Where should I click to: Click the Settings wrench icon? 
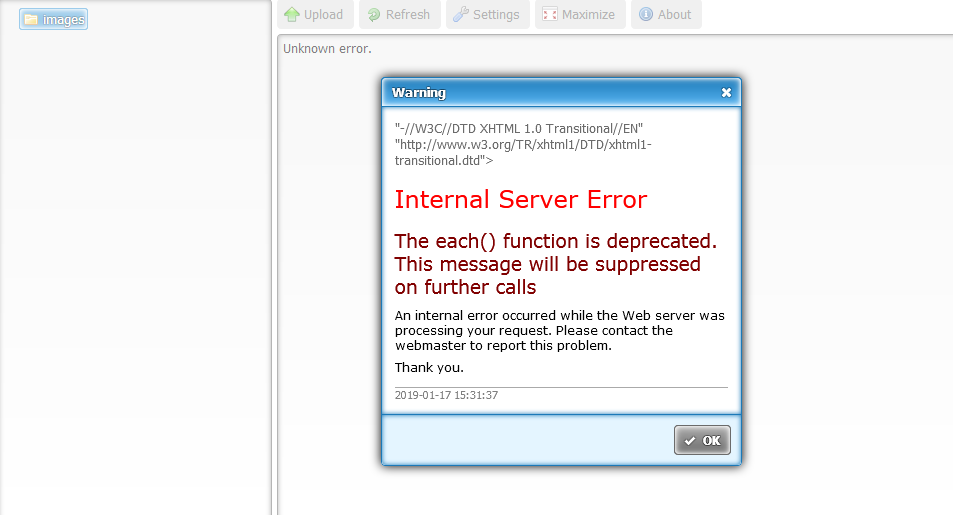[x=461, y=15]
